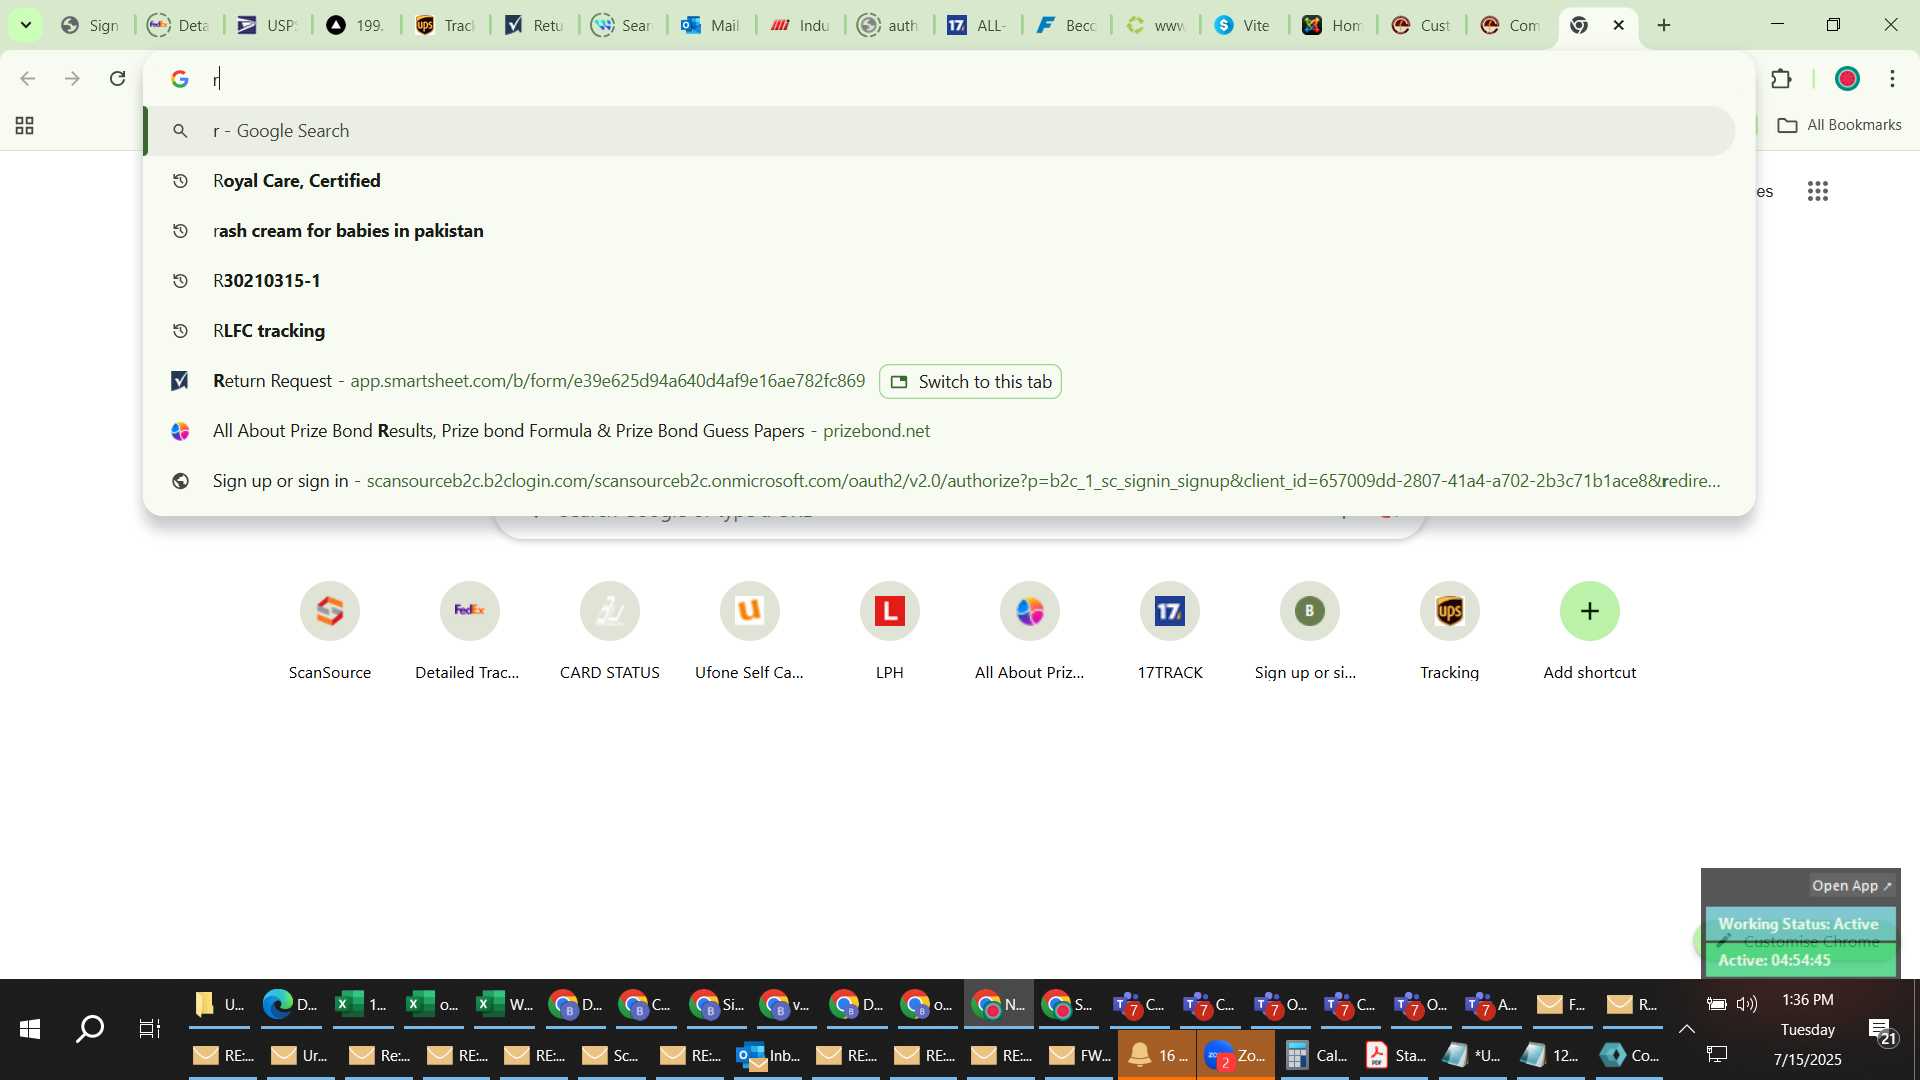Open the tab search dropdown arrow
The height and width of the screenshot is (1080, 1920).
coord(25,25)
